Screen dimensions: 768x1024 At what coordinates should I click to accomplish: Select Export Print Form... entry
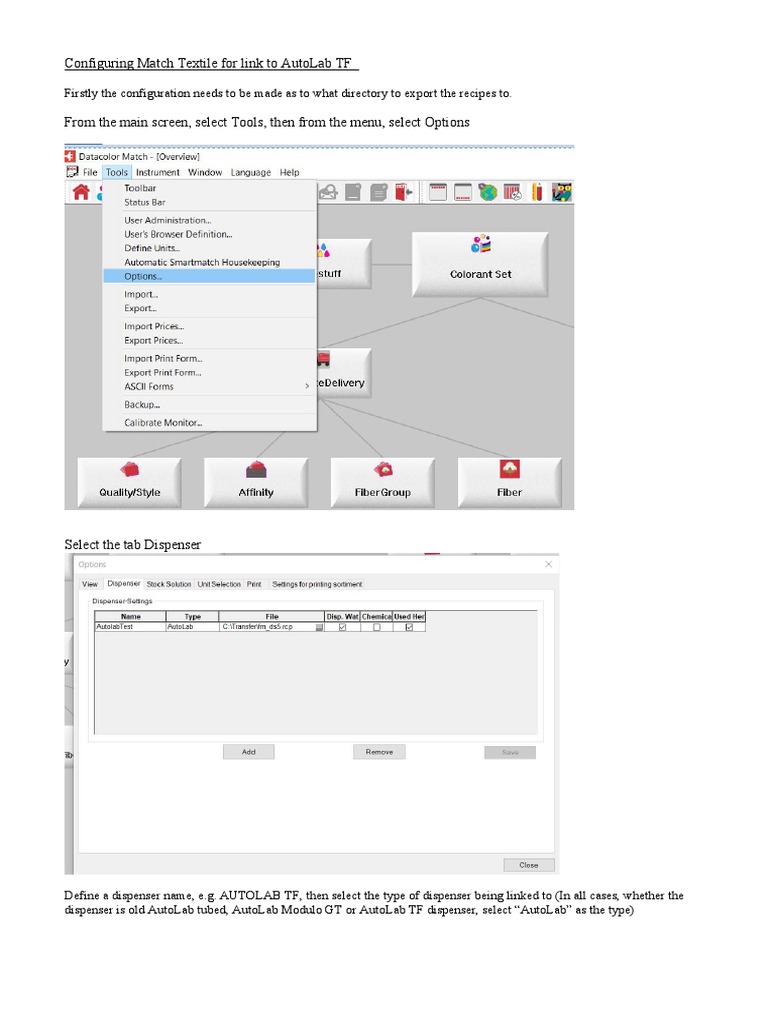click(209, 372)
